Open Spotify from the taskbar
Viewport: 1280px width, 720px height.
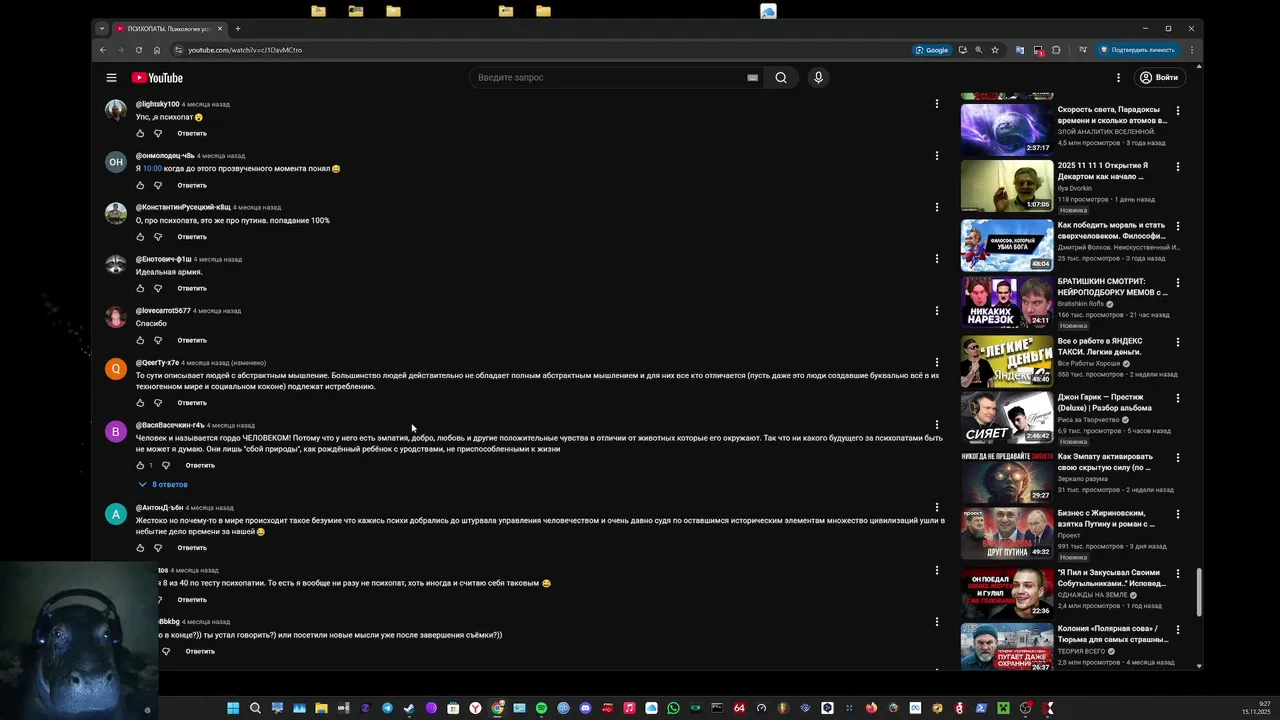click(x=541, y=708)
